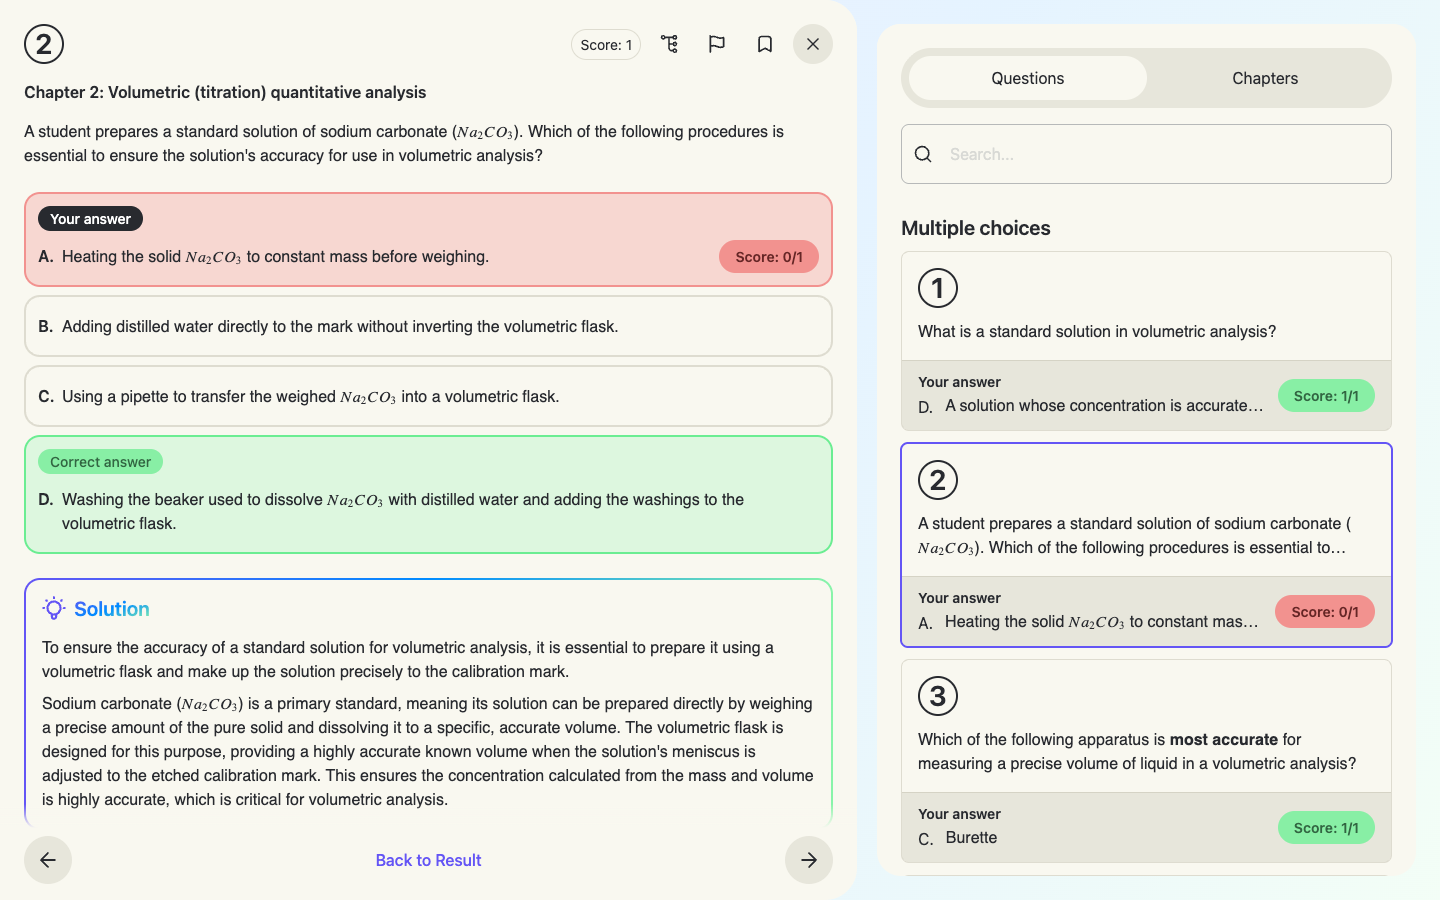This screenshot has height=900, width=1440.
Task: Click the number 3 circle icon in list
Action: [938, 696]
